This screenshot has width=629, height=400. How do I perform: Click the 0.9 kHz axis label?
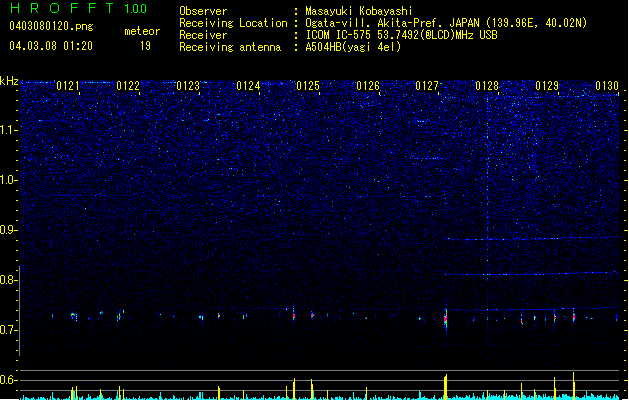(8, 230)
